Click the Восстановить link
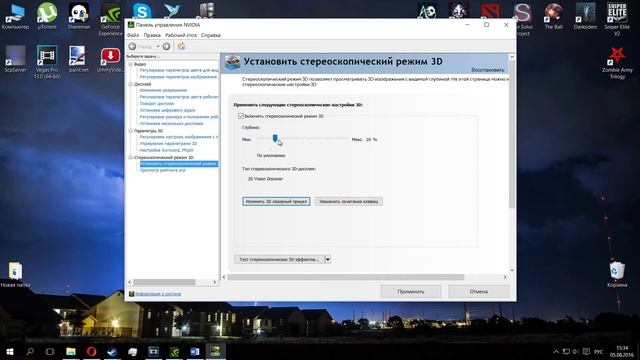Viewport: 640px width, 360px height. click(x=487, y=70)
